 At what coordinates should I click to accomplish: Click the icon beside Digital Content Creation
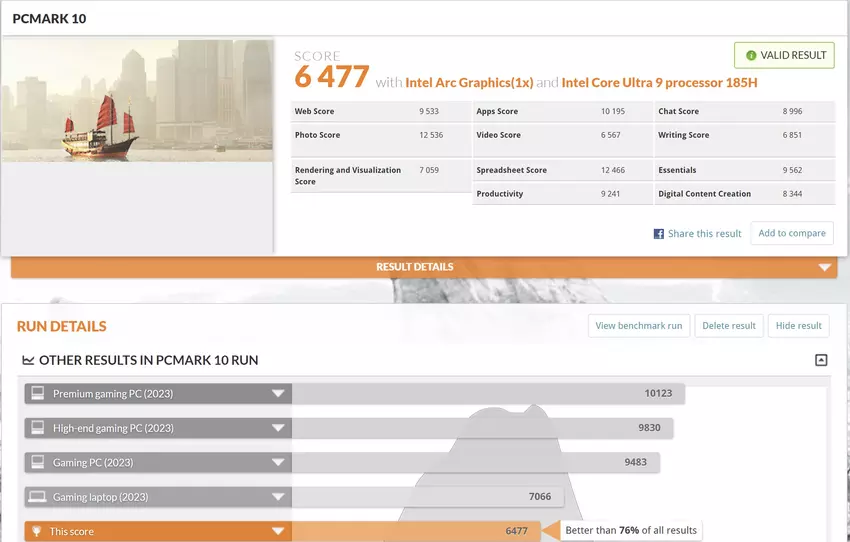pyautogui.click(x=650, y=194)
